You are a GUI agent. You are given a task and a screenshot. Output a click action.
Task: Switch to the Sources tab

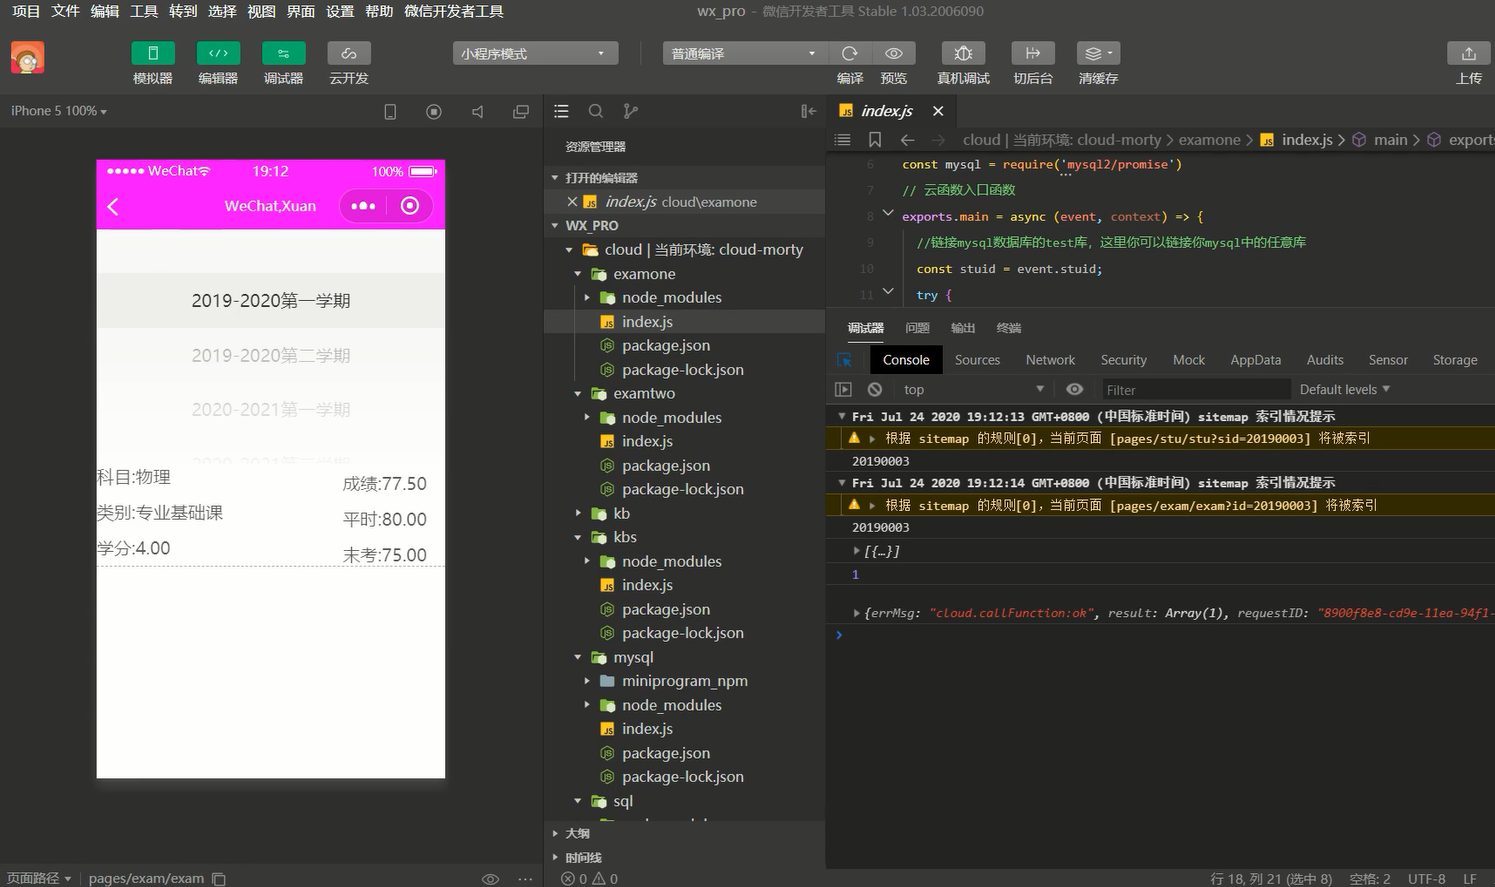point(977,360)
